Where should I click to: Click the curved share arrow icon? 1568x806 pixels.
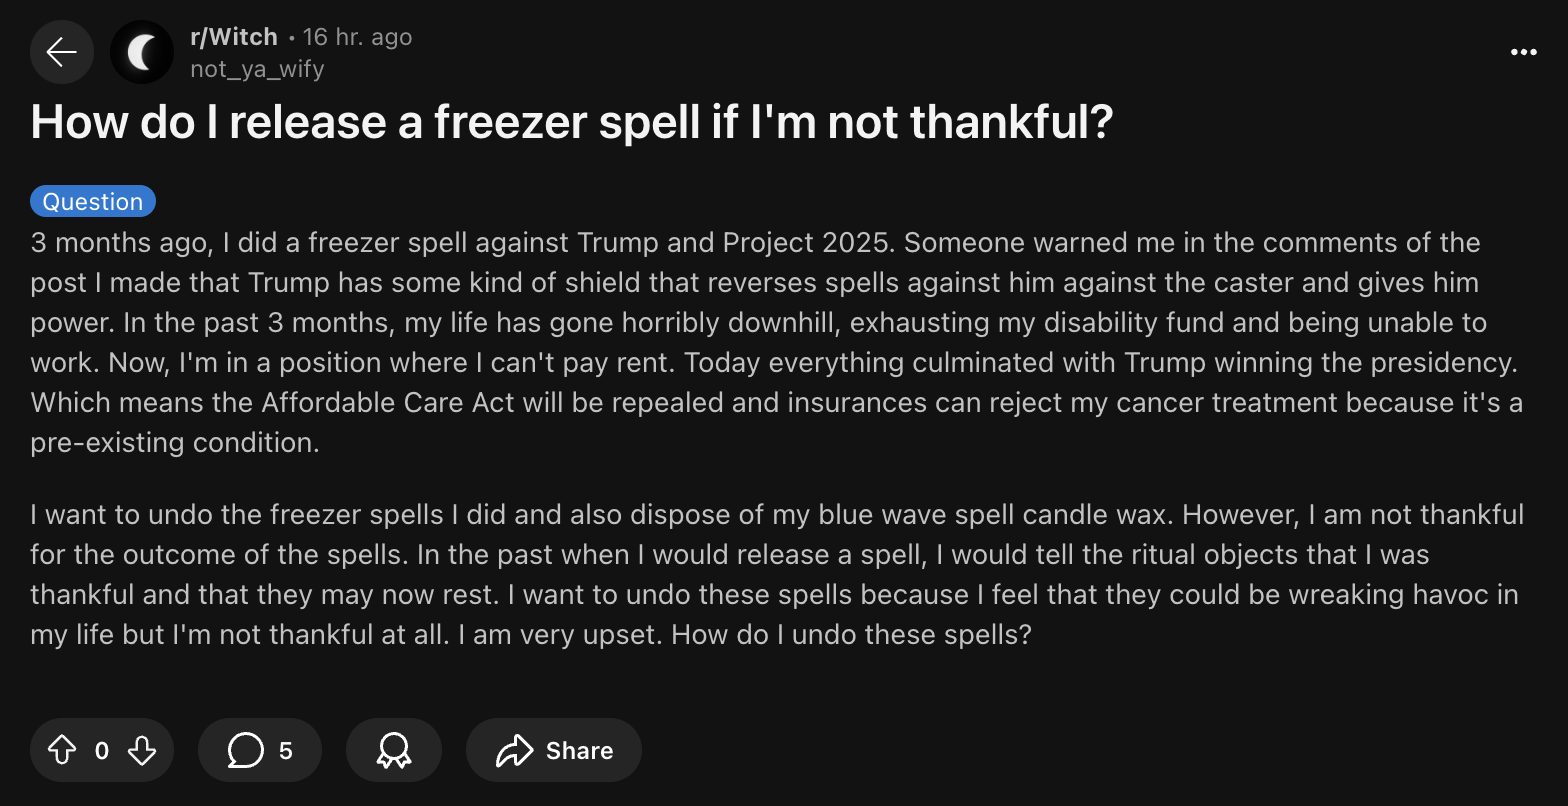515,750
